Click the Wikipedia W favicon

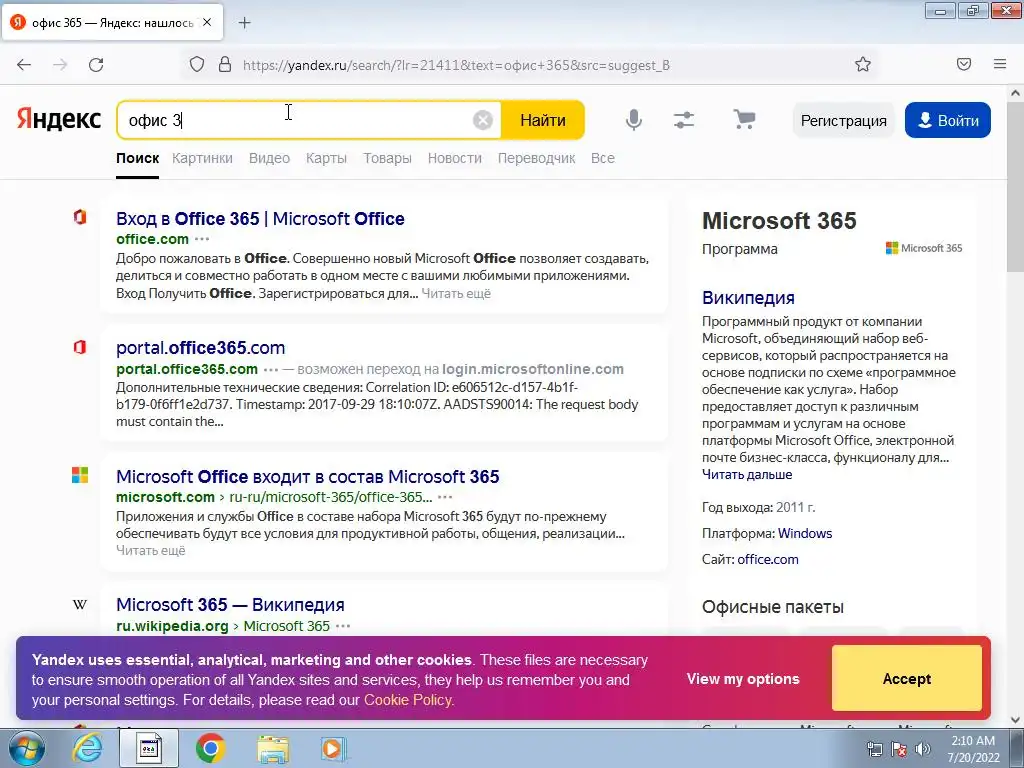tap(80, 605)
